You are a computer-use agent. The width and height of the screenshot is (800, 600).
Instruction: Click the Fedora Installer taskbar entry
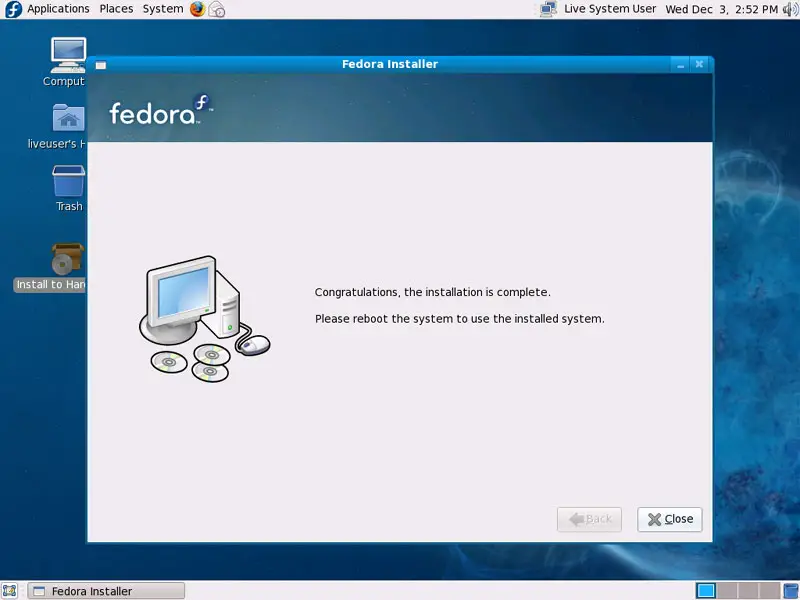pyautogui.click(x=106, y=591)
